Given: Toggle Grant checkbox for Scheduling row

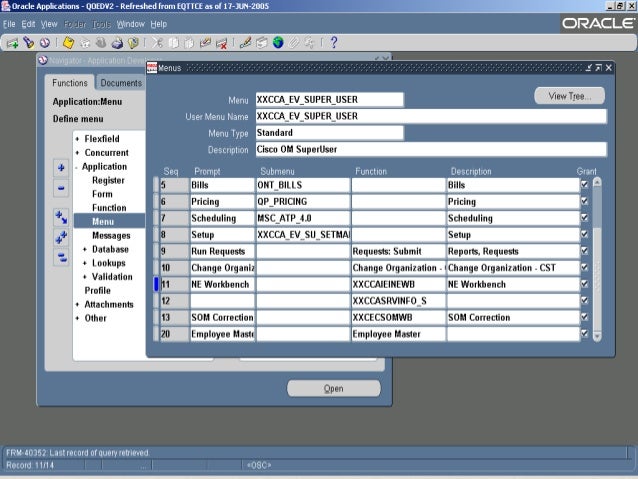Looking at the screenshot, I should (x=585, y=218).
